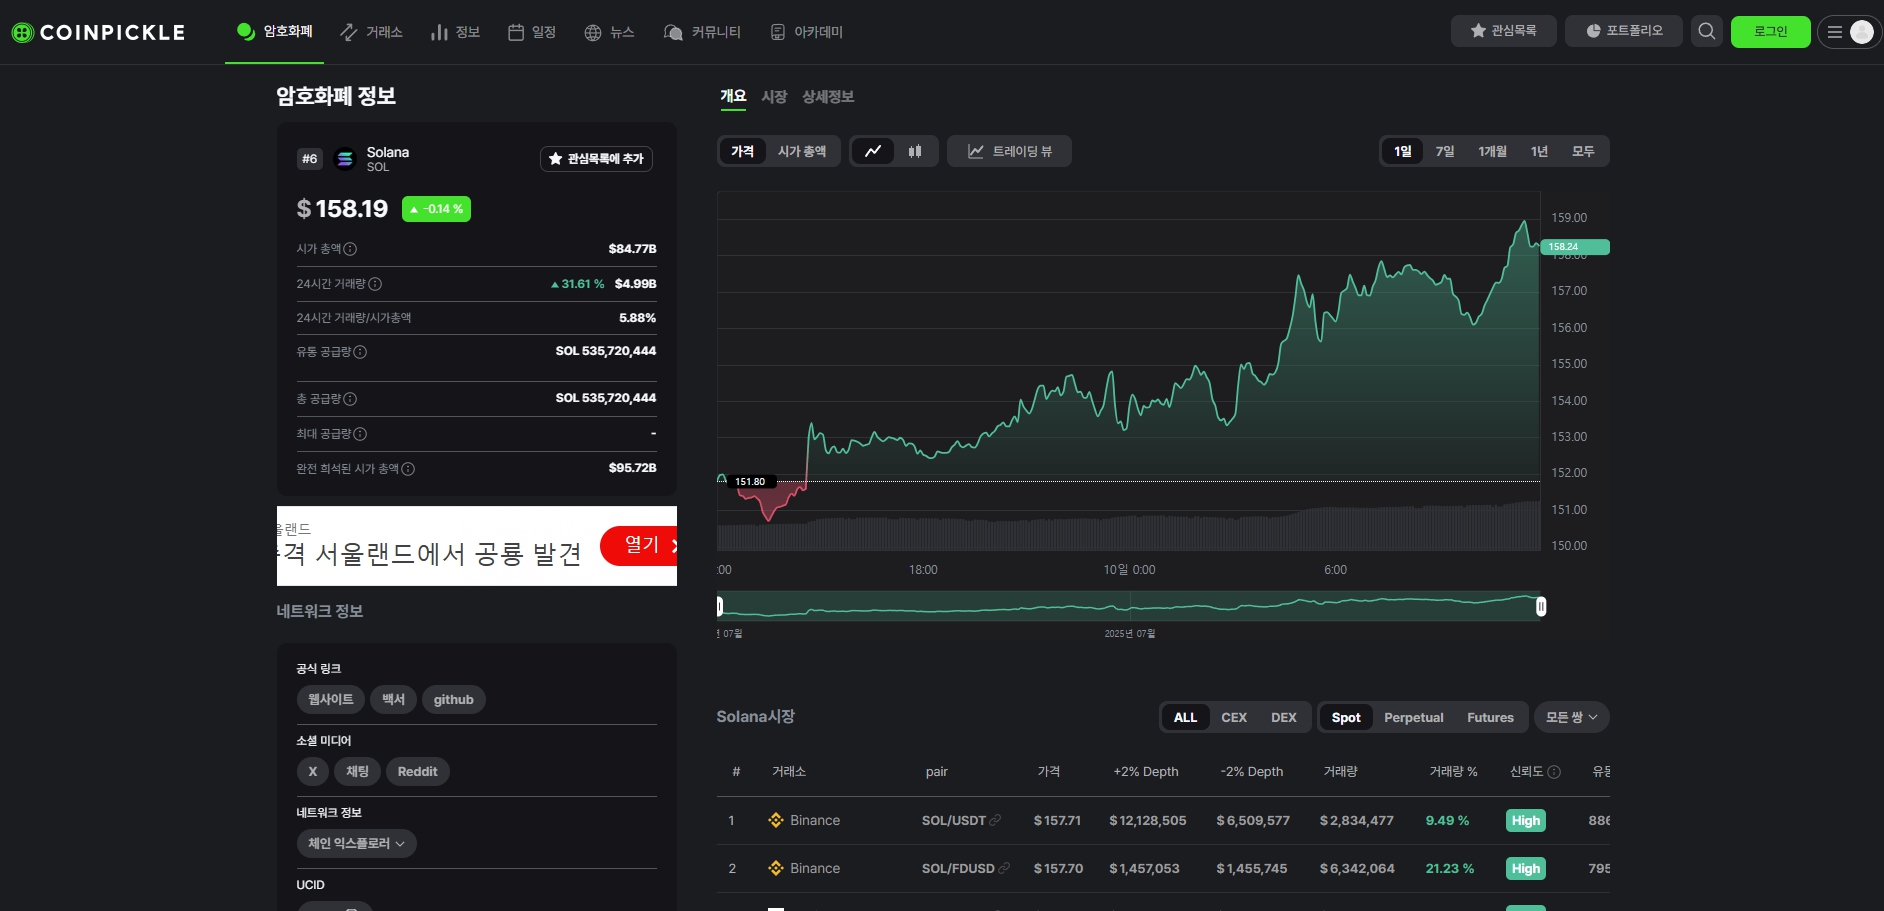Click info icon beside 신뢰도 column
This screenshot has height=911, width=1884.
(1554, 772)
